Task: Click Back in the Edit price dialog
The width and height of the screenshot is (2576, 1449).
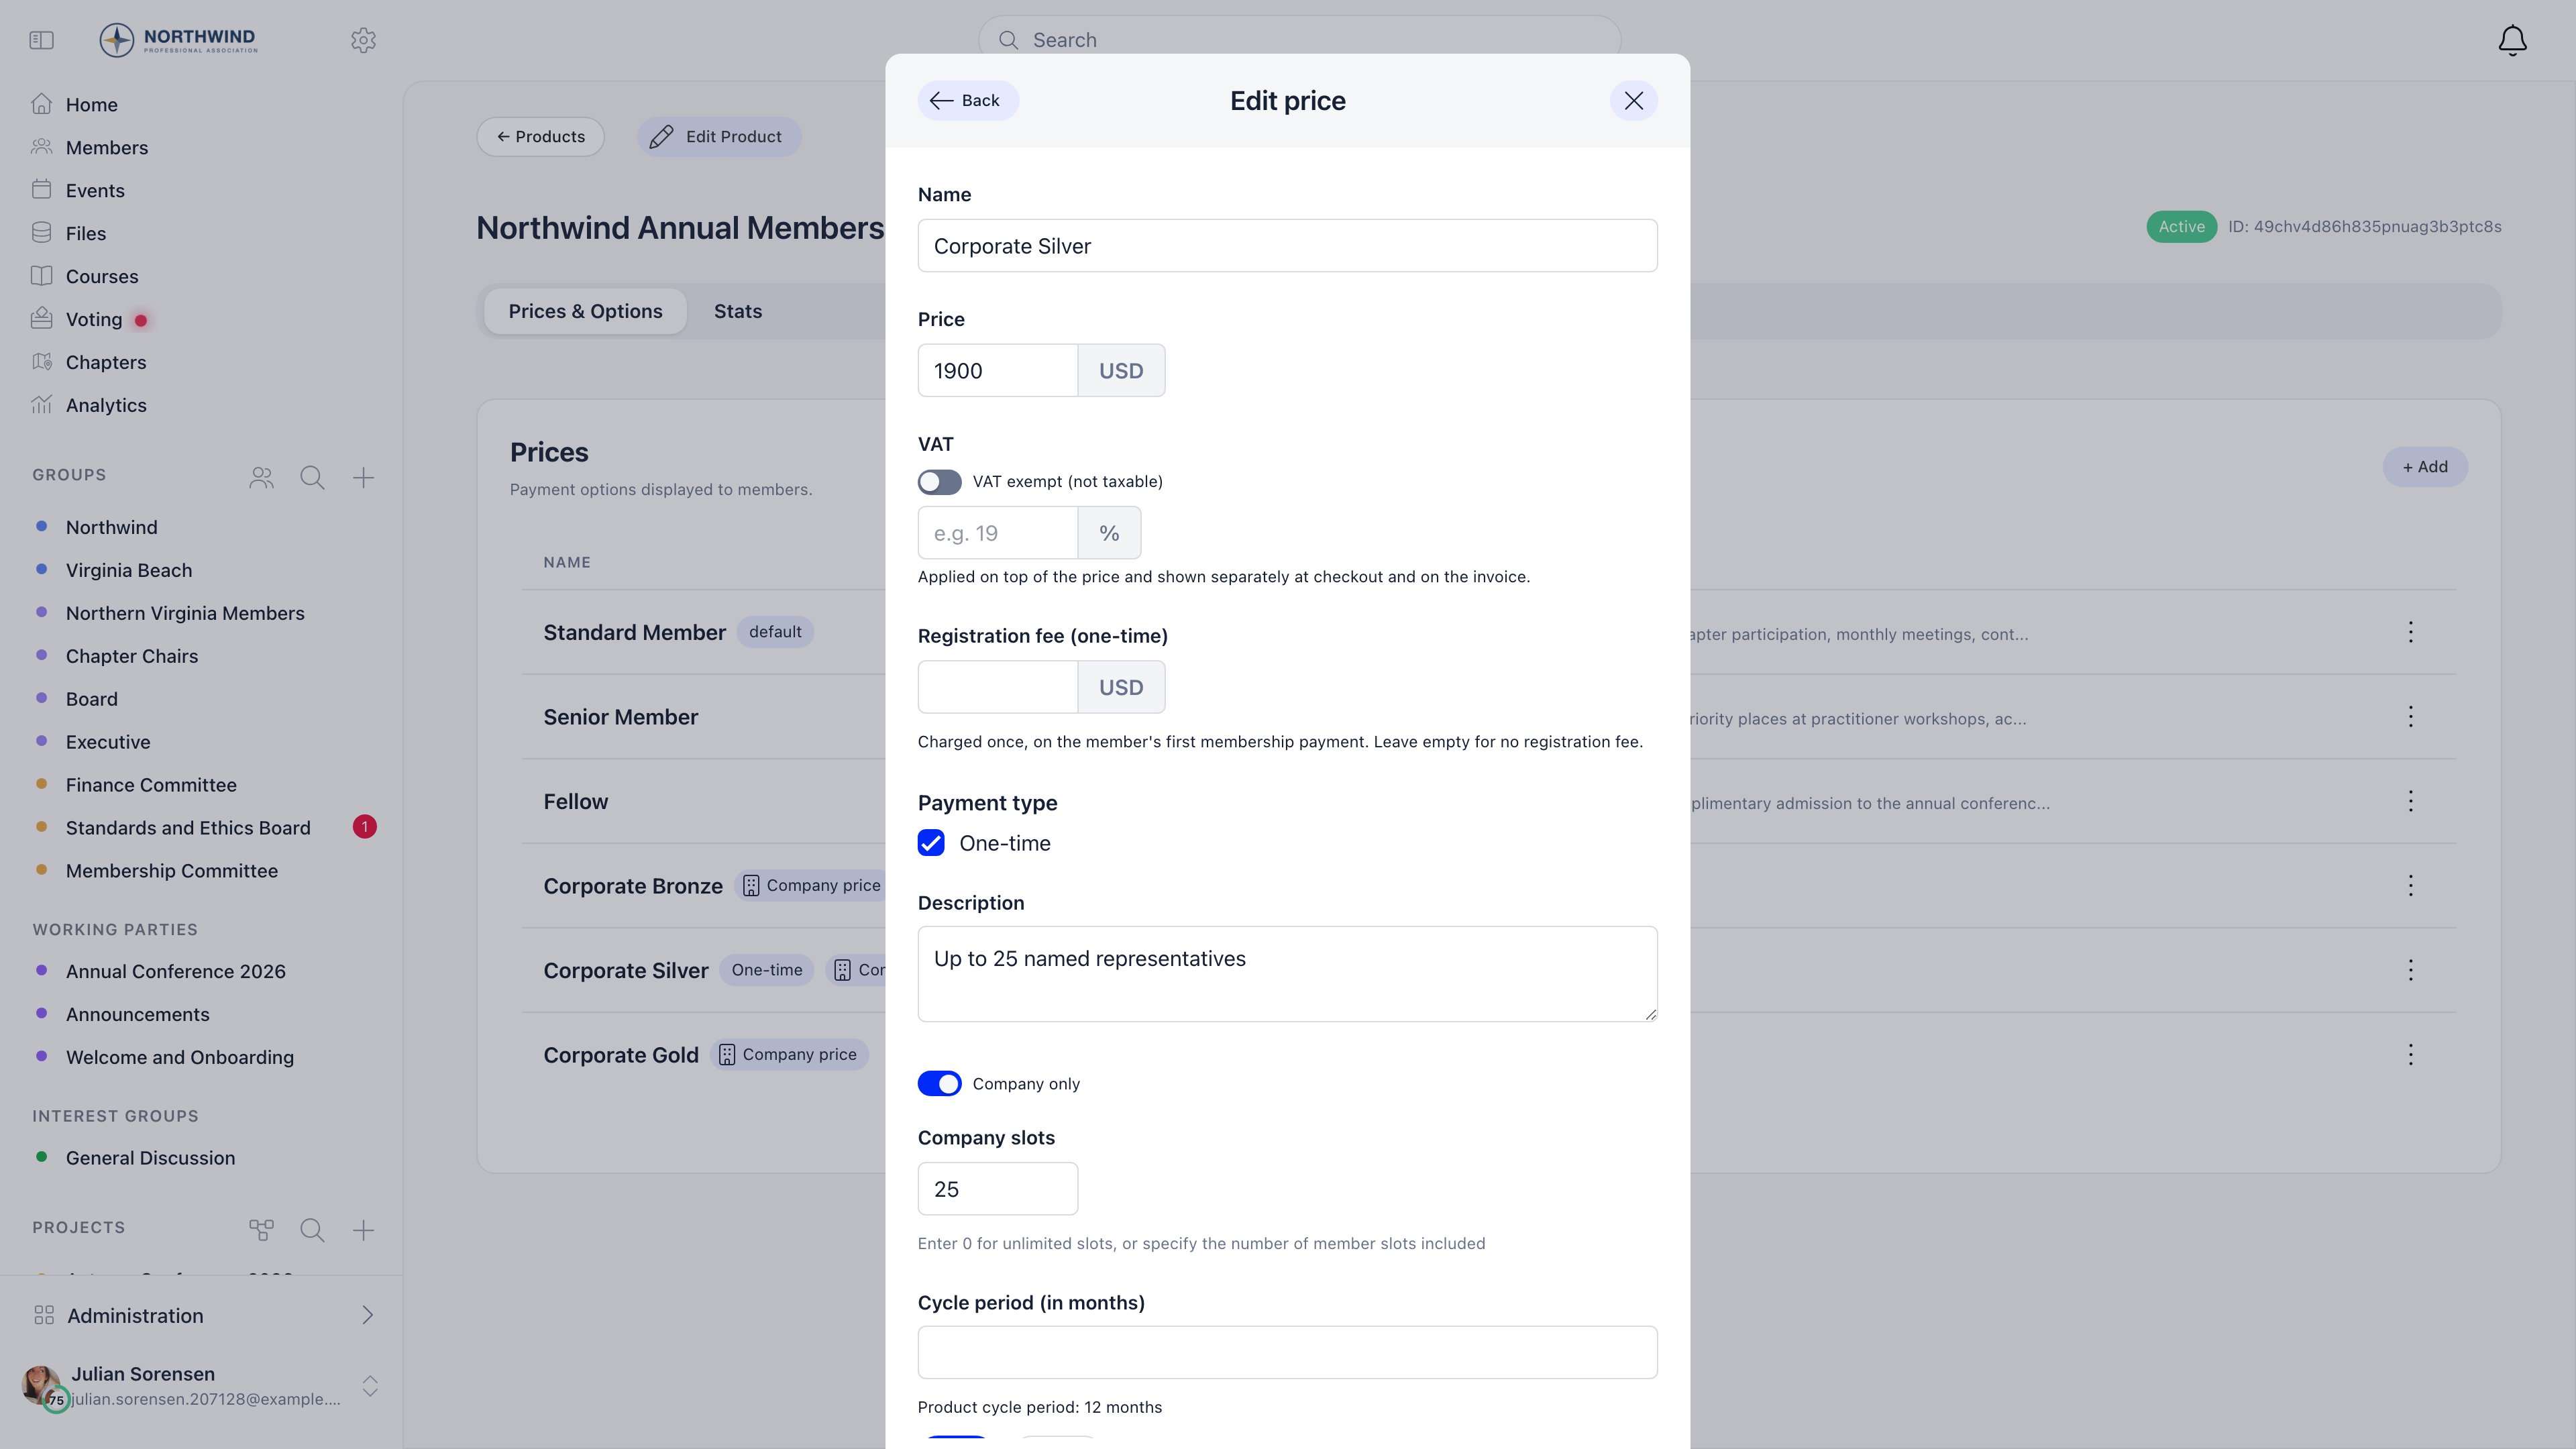Action: pyautogui.click(x=968, y=101)
